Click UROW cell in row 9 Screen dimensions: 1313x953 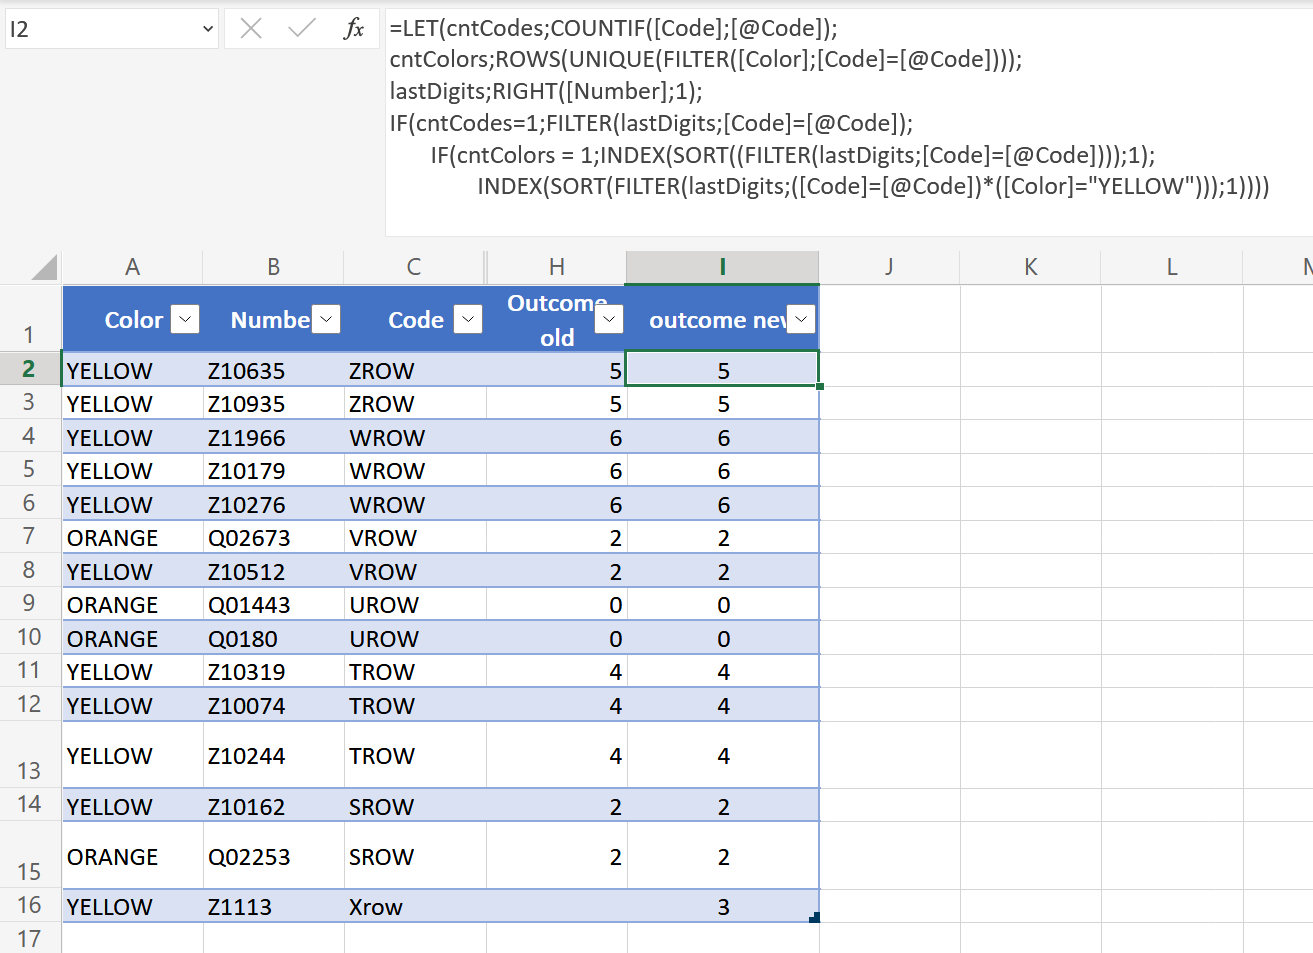click(415, 604)
